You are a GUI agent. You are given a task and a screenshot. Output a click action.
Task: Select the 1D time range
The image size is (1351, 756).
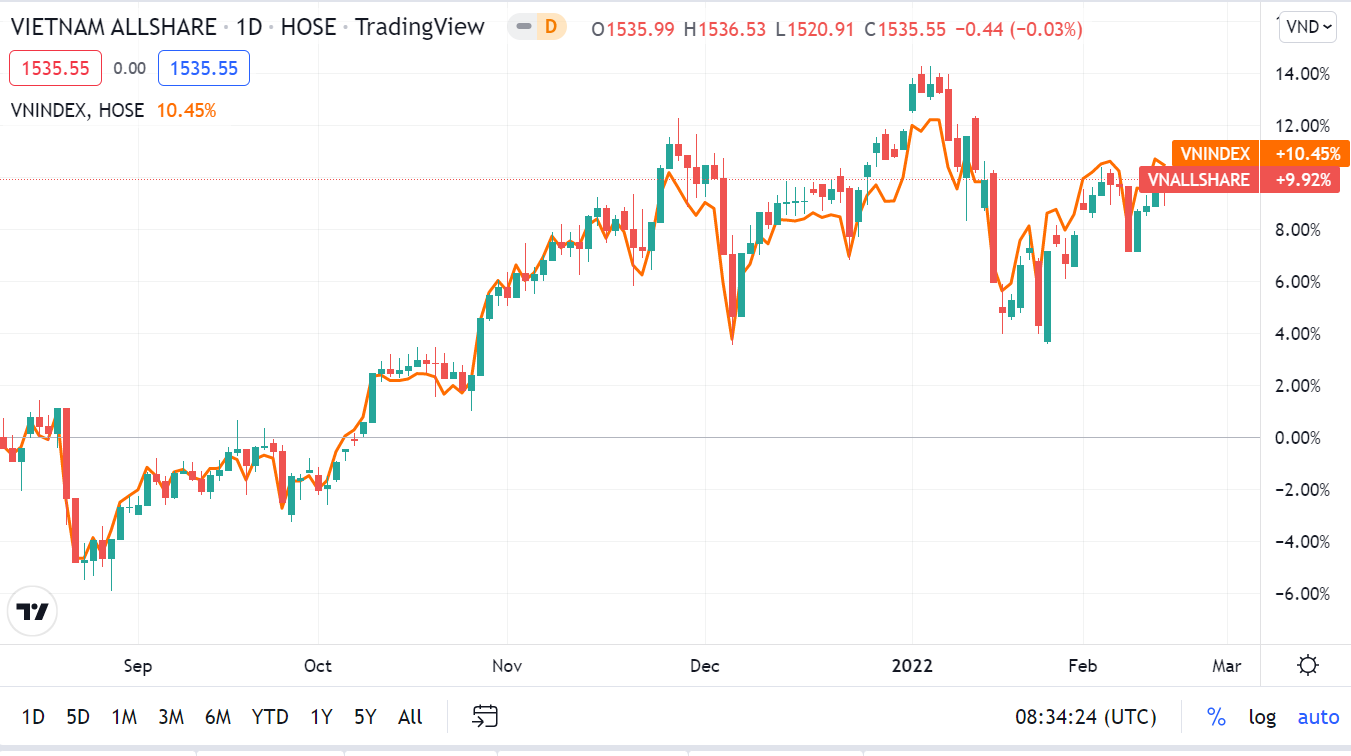34,716
